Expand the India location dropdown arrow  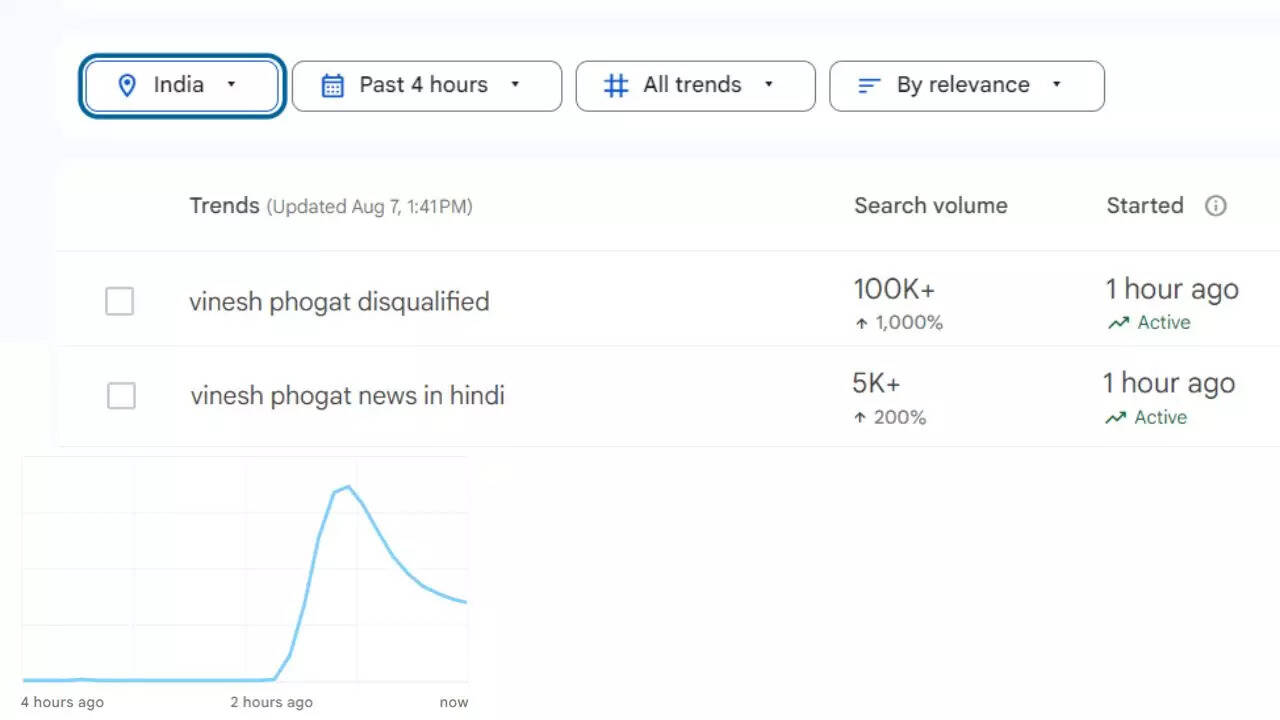pyautogui.click(x=231, y=85)
